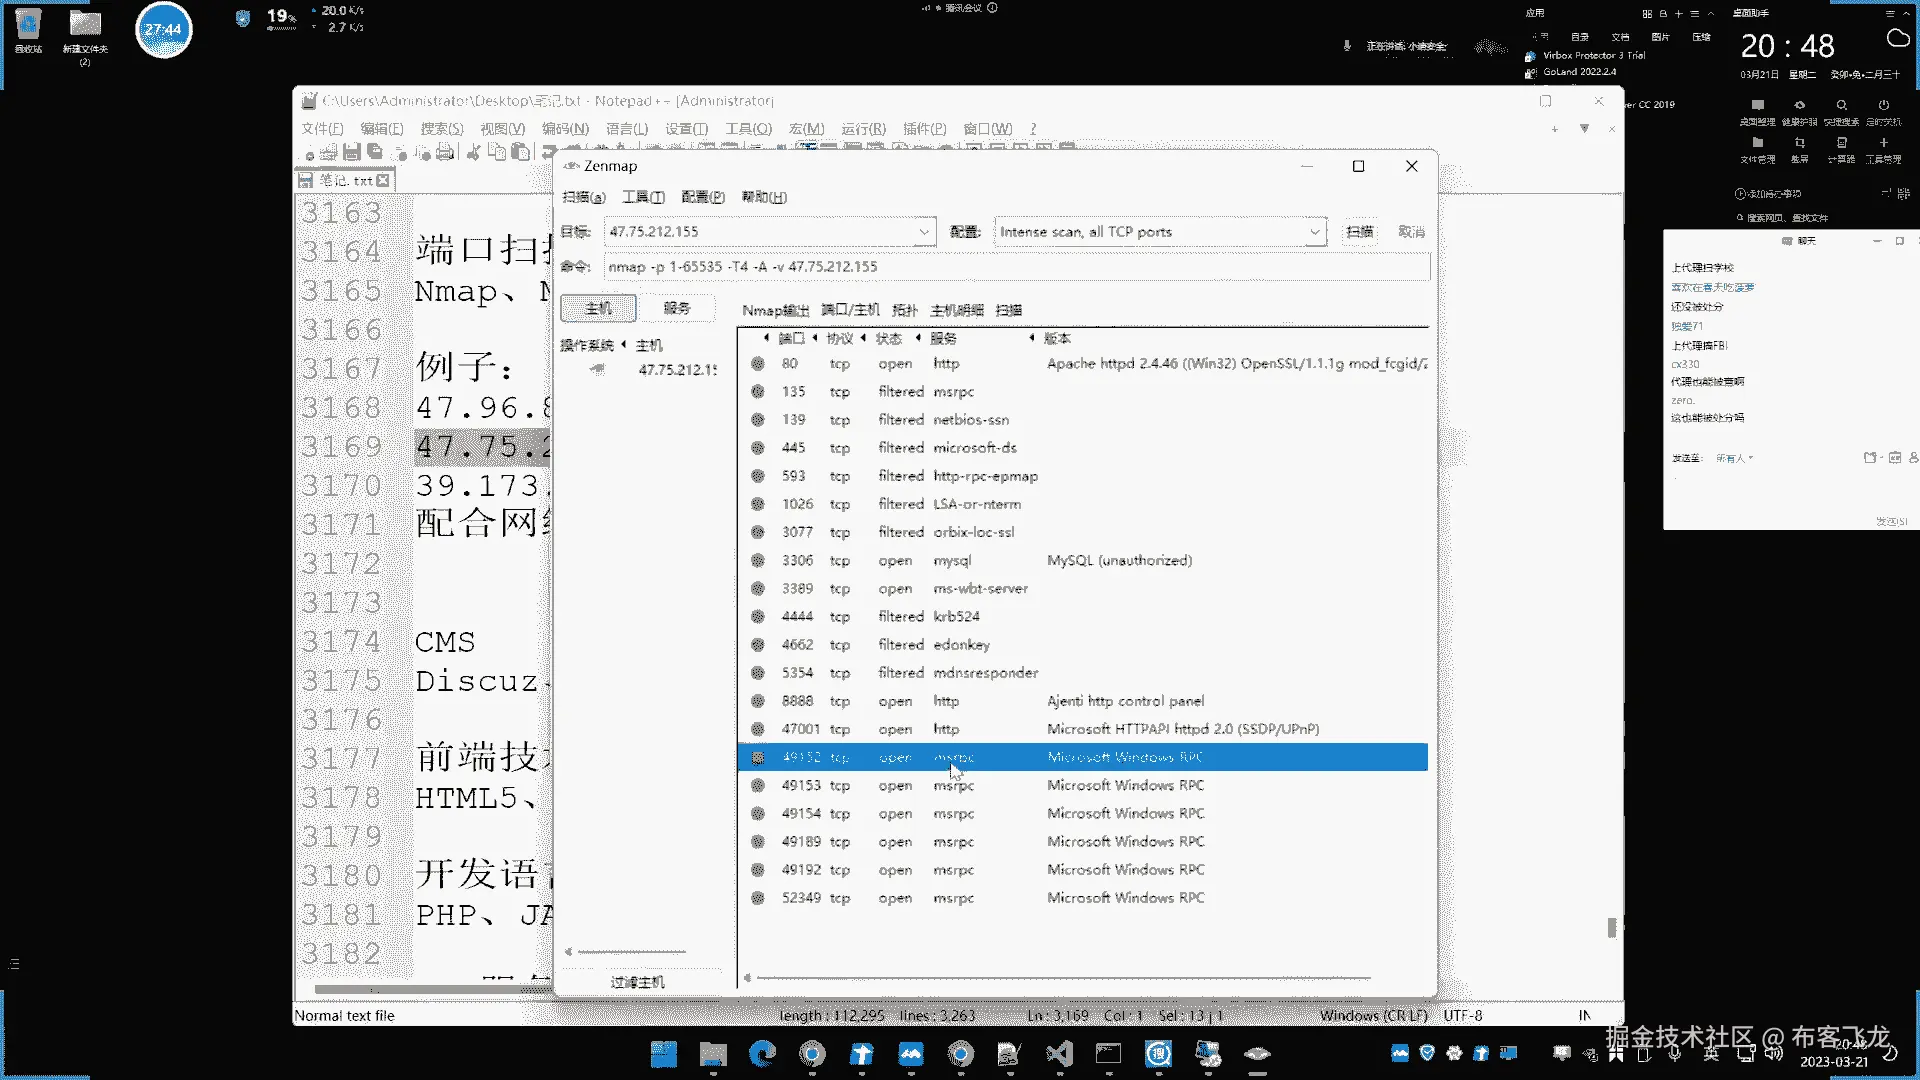Click the Save icon in Notepad++ toolbar

click(x=351, y=152)
